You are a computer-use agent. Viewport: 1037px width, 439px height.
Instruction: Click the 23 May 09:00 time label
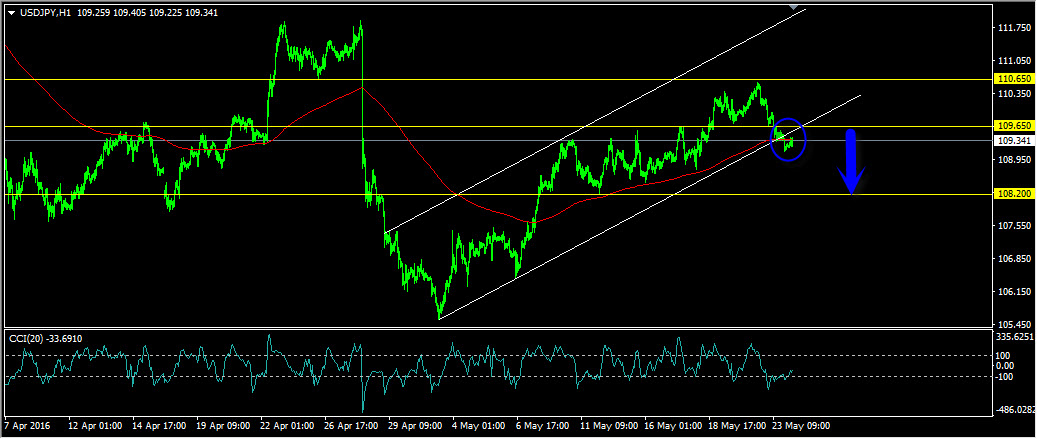[801, 425]
